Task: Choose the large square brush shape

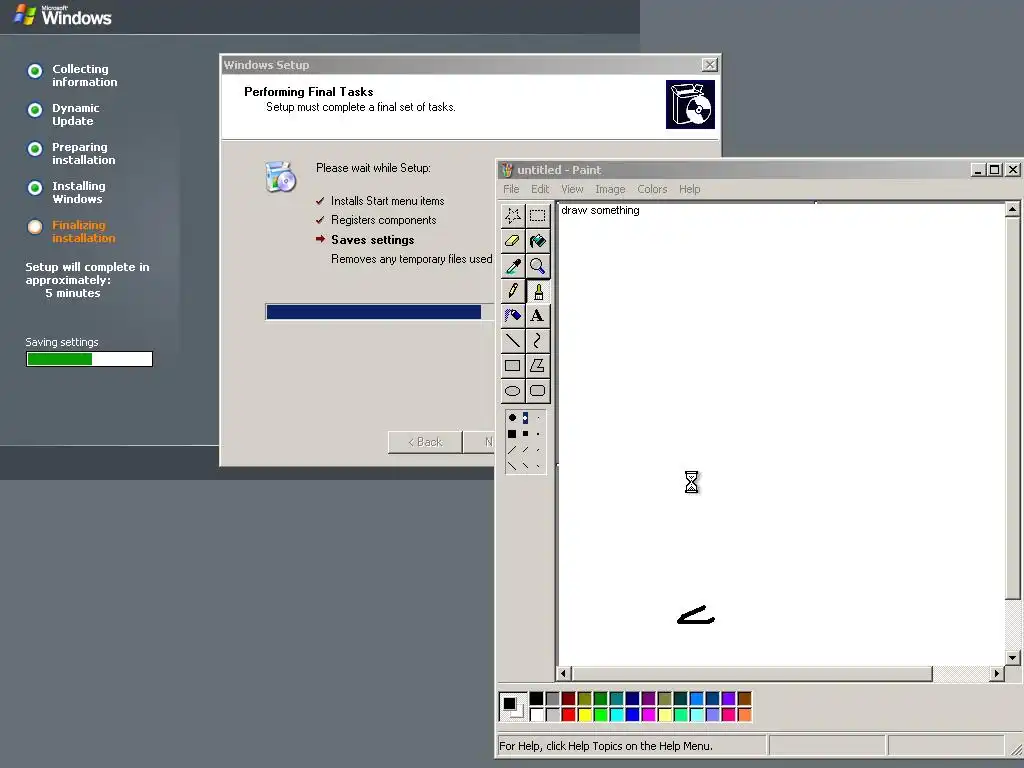Action: coord(512,434)
